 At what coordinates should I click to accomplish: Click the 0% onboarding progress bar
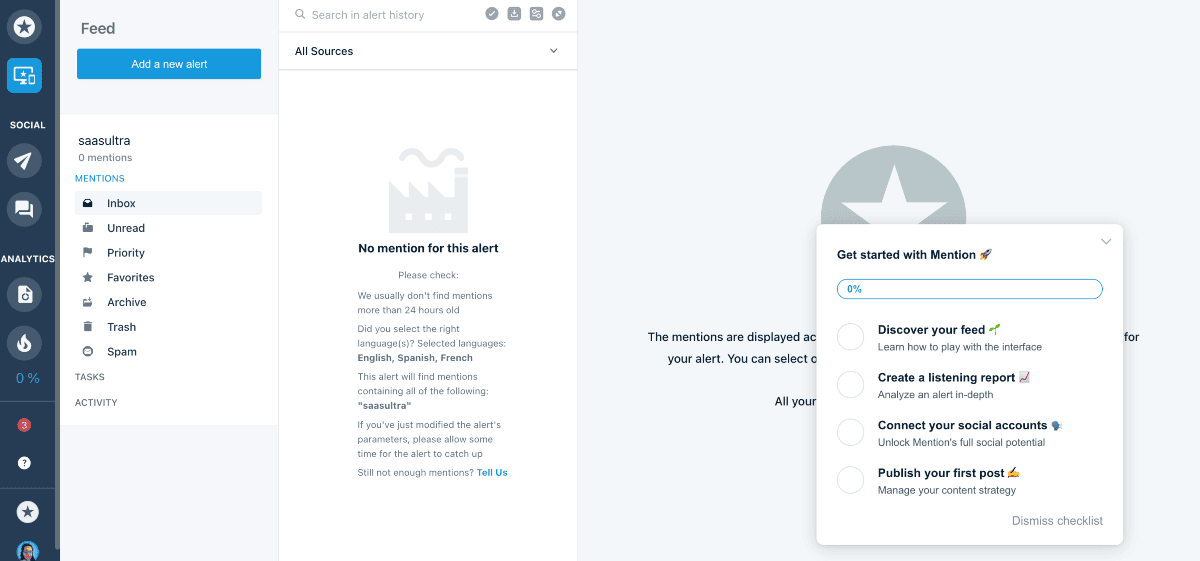click(969, 289)
